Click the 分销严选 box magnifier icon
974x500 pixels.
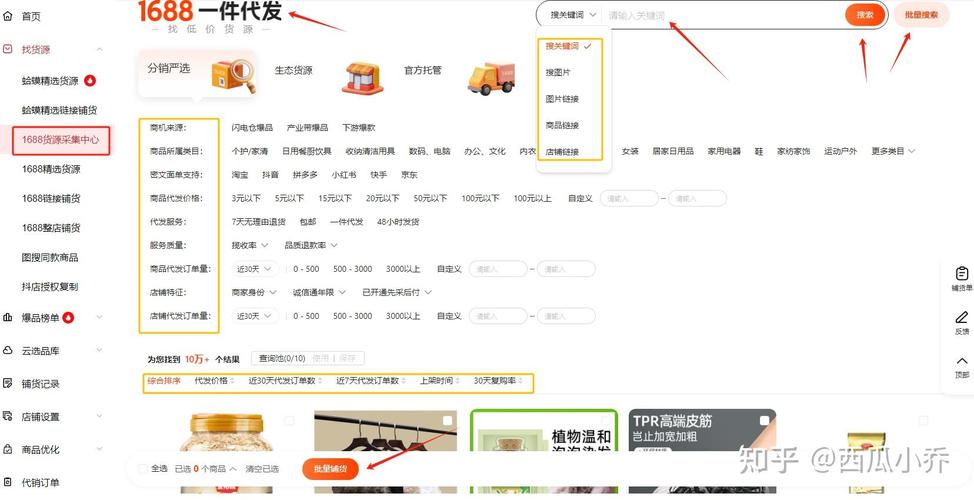click(233, 76)
